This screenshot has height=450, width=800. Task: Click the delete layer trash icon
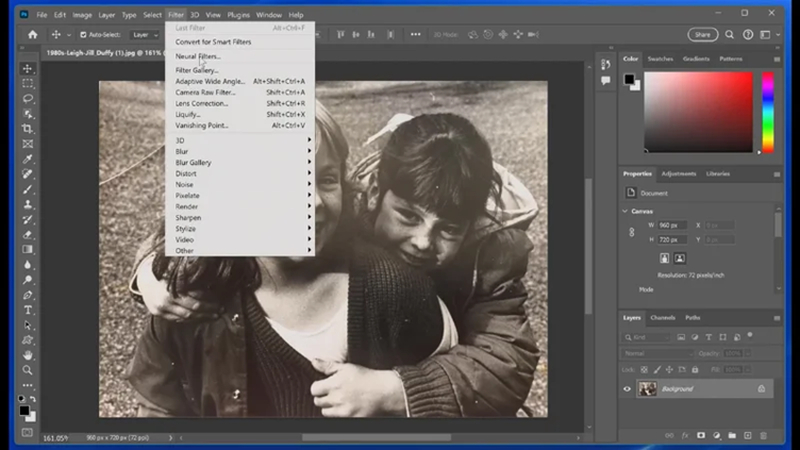[763, 435]
